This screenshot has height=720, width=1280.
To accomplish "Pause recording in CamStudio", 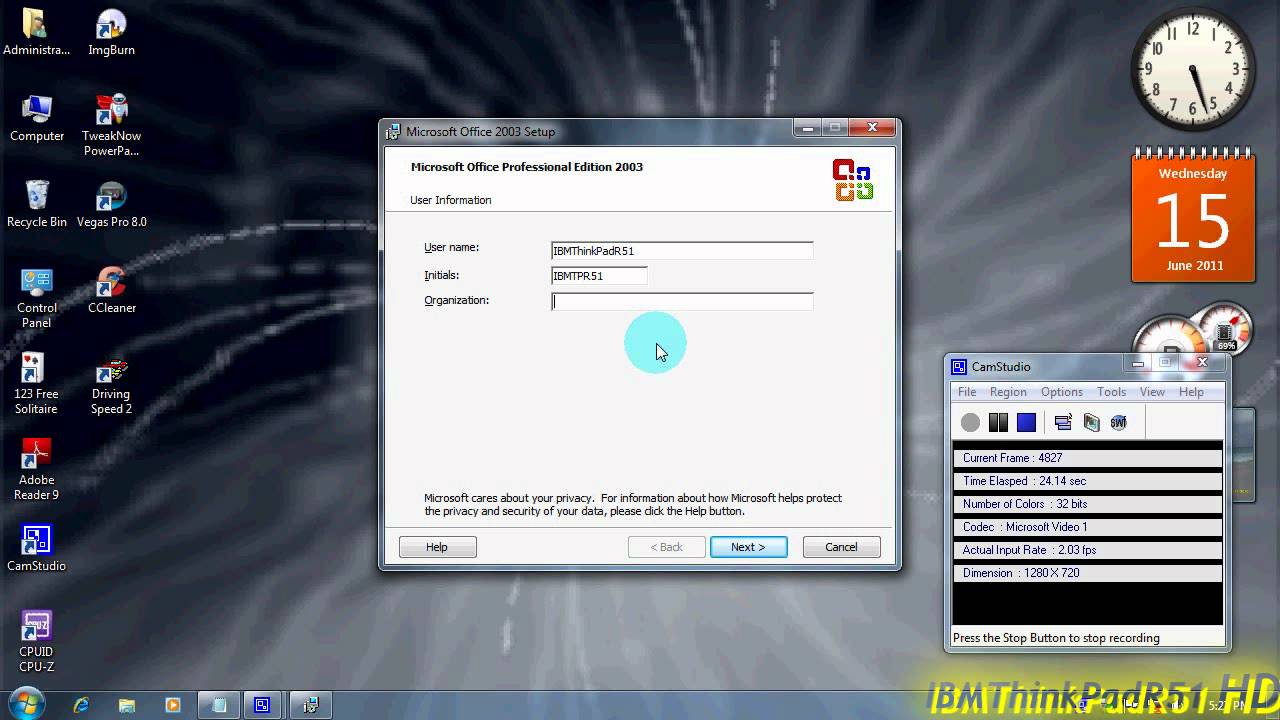I will tap(998, 423).
